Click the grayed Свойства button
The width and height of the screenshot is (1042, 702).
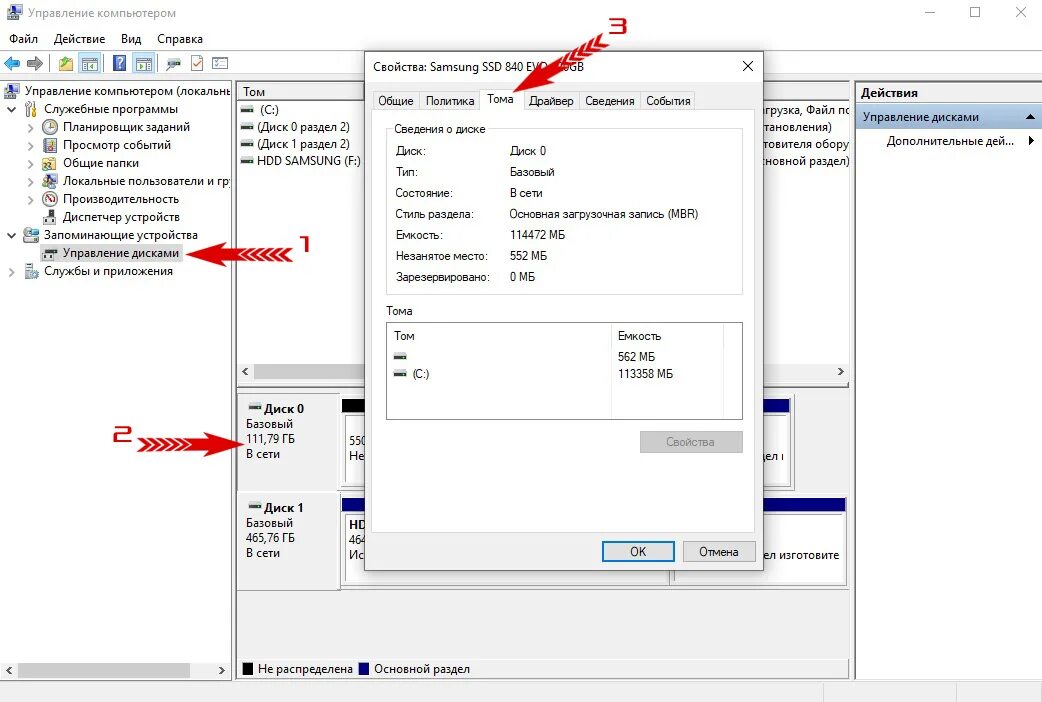pos(690,441)
